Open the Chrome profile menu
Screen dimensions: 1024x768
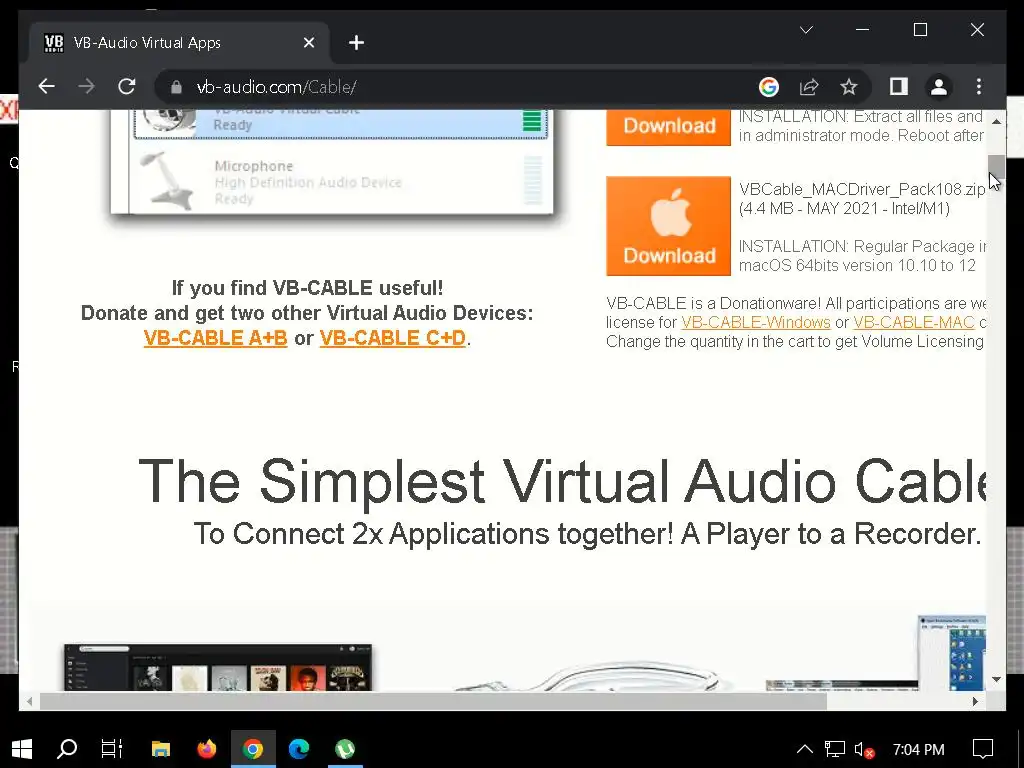(938, 87)
